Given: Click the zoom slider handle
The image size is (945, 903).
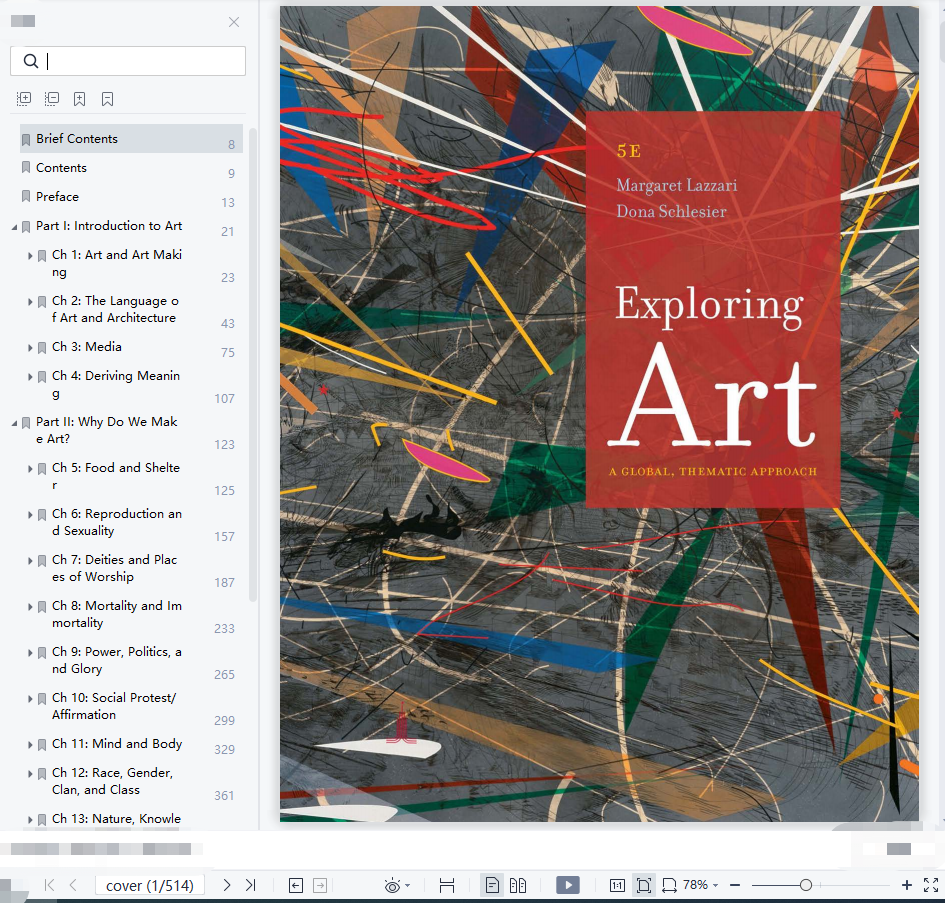Looking at the screenshot, I should coord(806,885).
